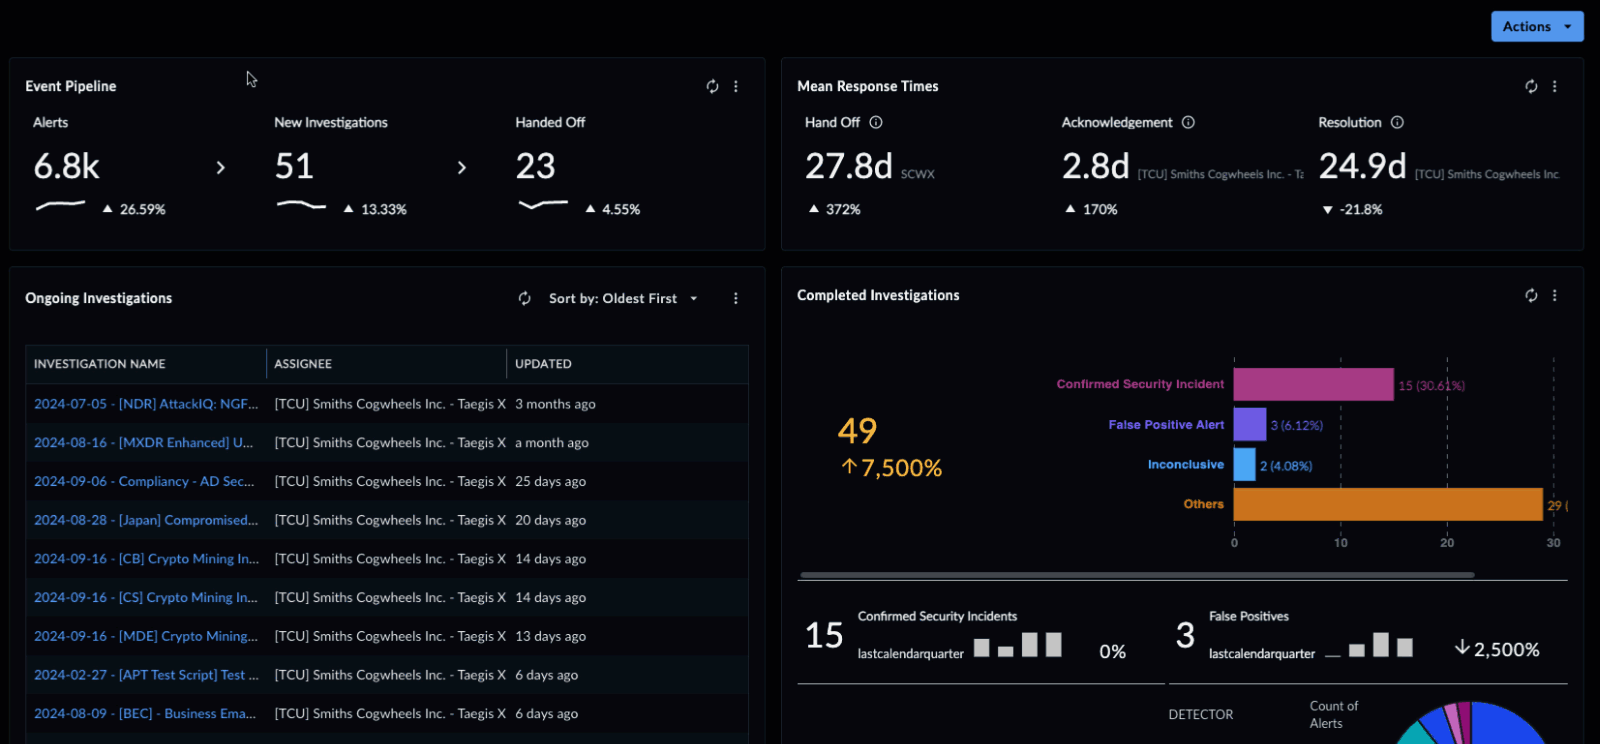Open investigation 2024-02-27 [APT Test Script]
This screenshot has width=1600, height=744.
146,675
